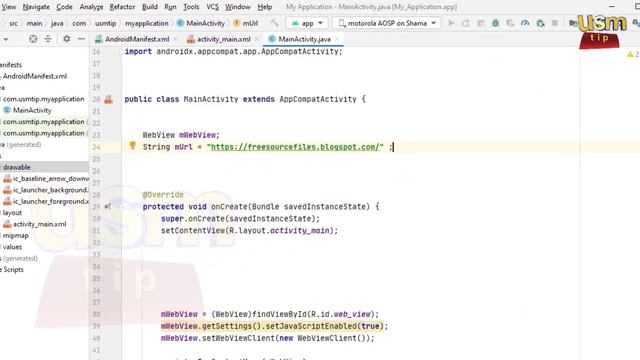
Task: Click the gutter resource icon on line 20
Action: 109,99
